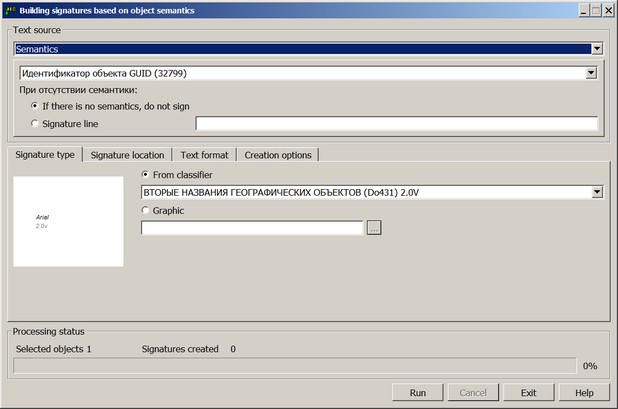Viewport: 618px width, 409px height.
Task: Click the app icon in title bar
Action: 10,9
